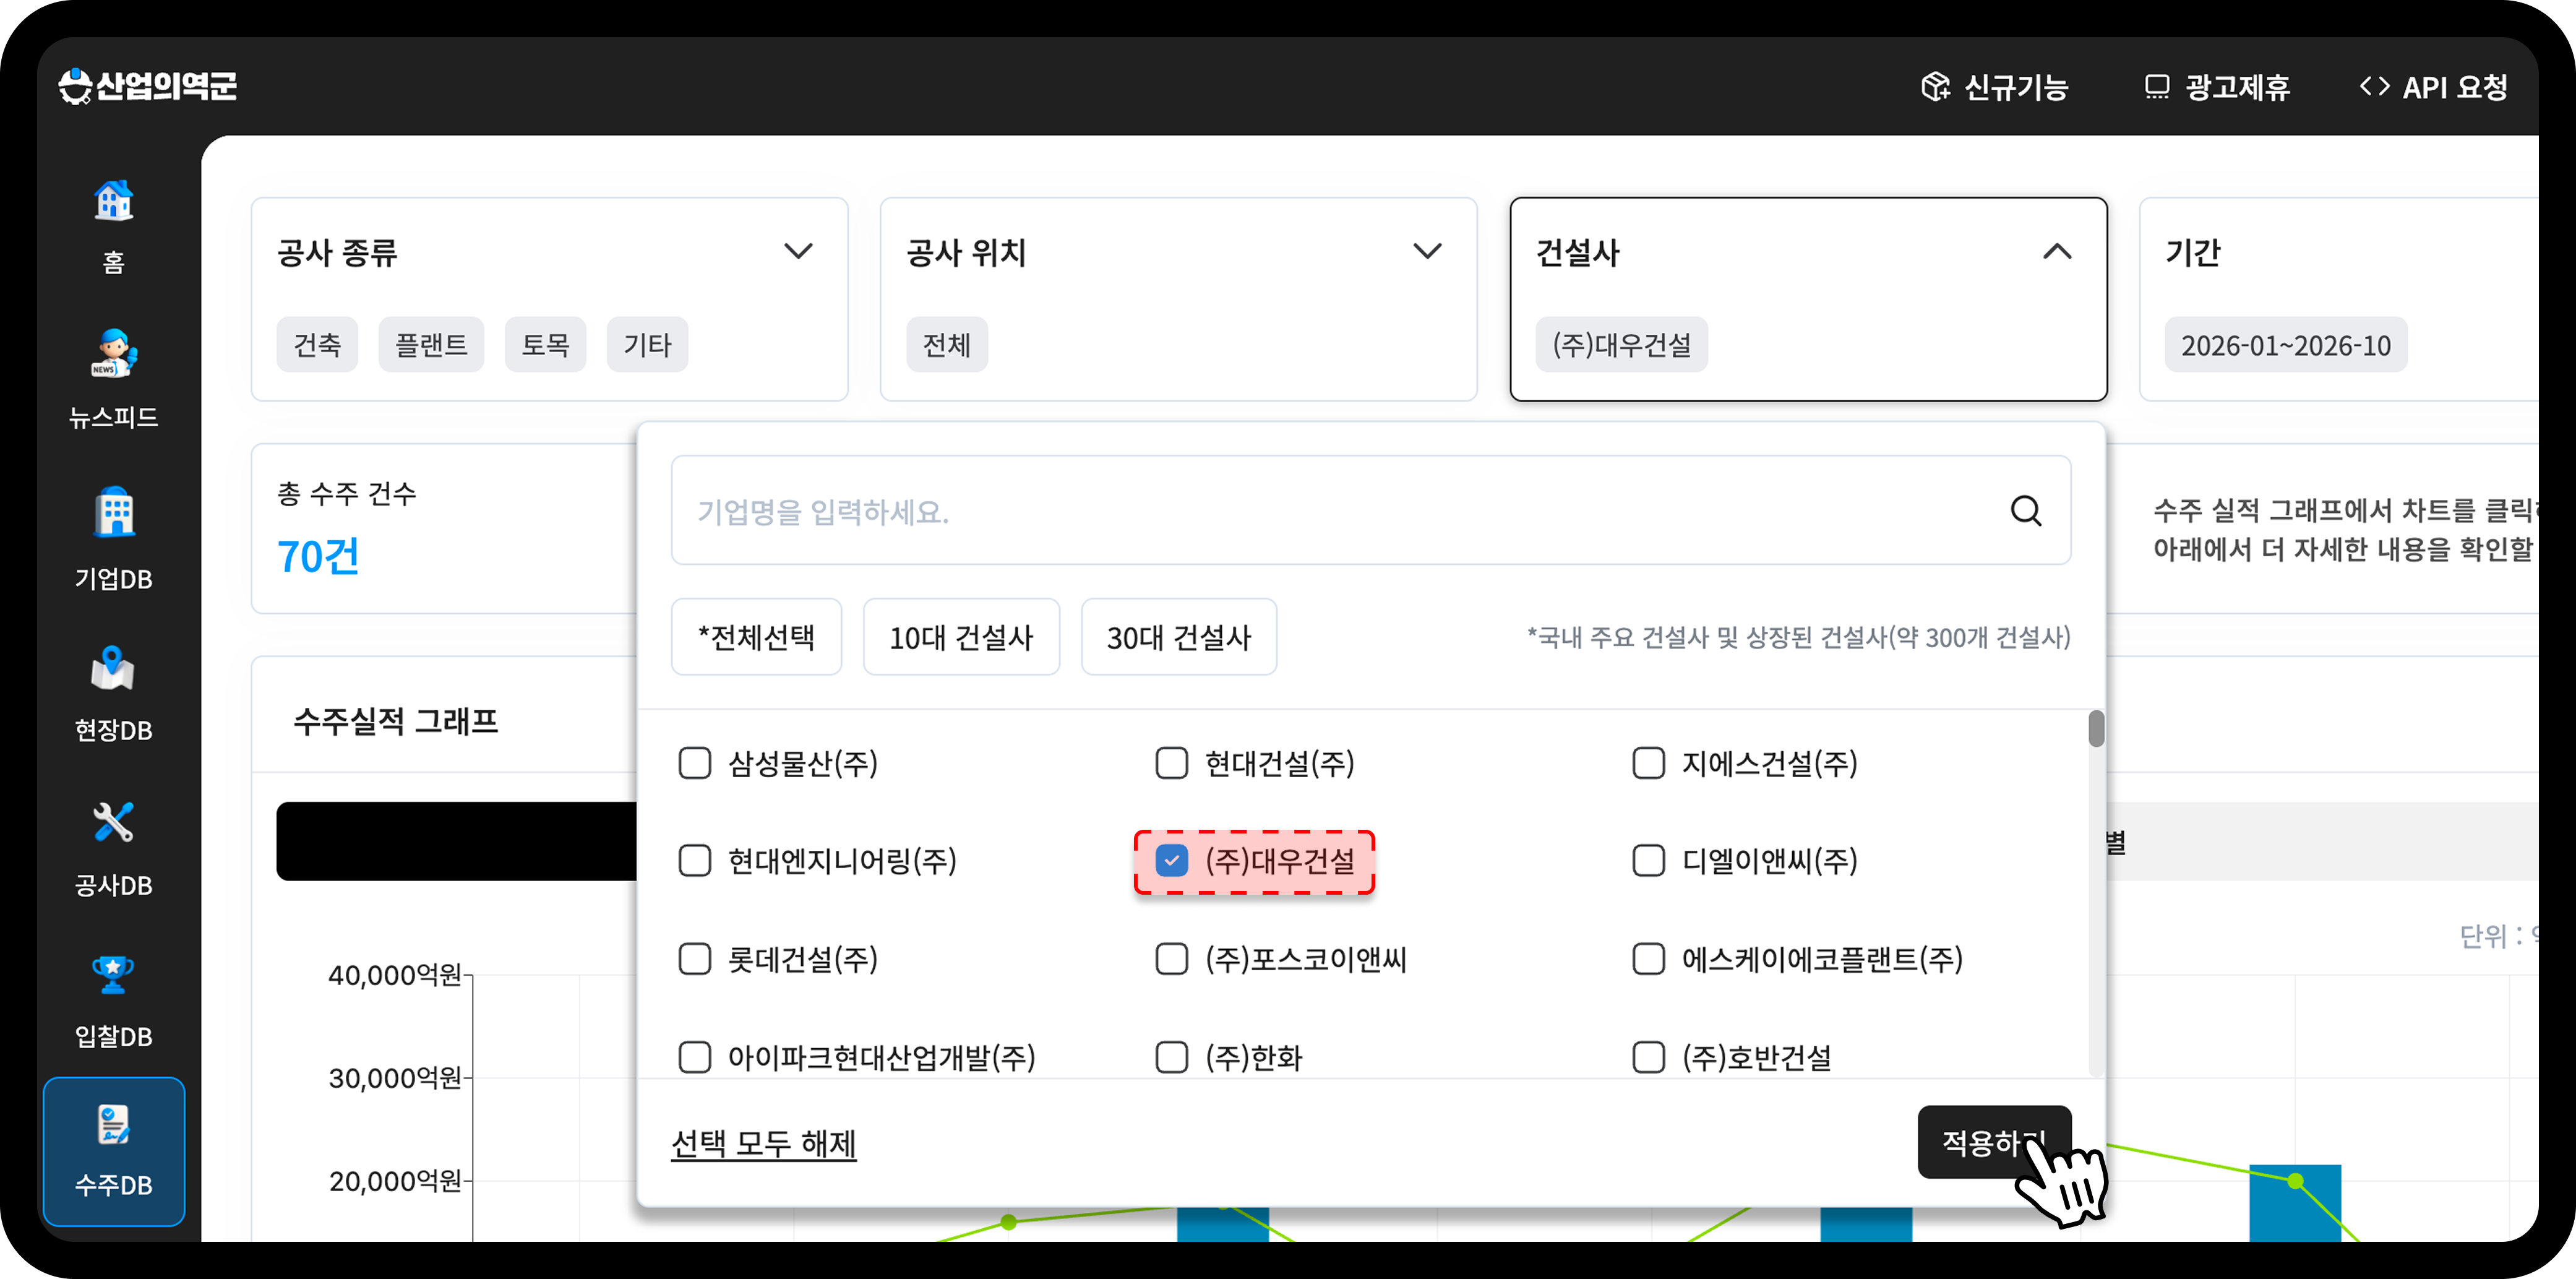Open the 기간 filter panel
The height and width of the screenshot is (1279, 2576).
click(2338, 299)
